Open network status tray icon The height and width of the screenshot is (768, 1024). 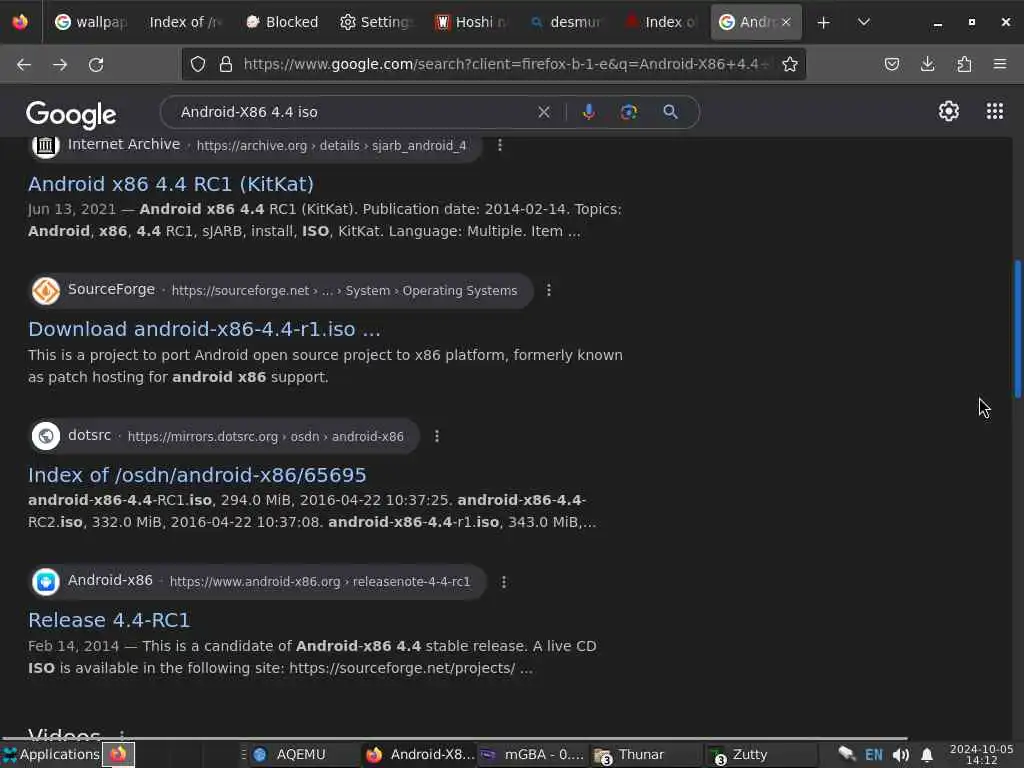847,754
